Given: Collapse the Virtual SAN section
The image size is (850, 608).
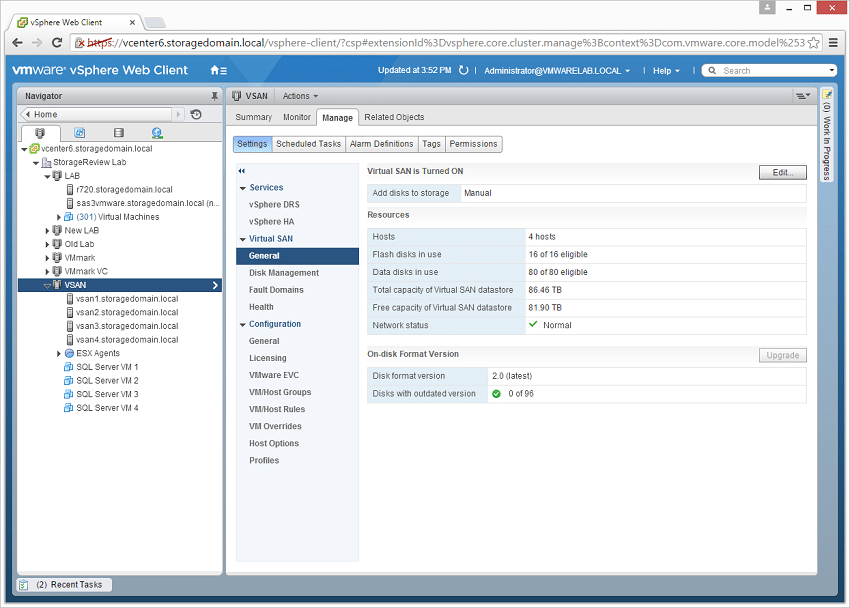Looking at the screenshot, I should pos(243,239).
